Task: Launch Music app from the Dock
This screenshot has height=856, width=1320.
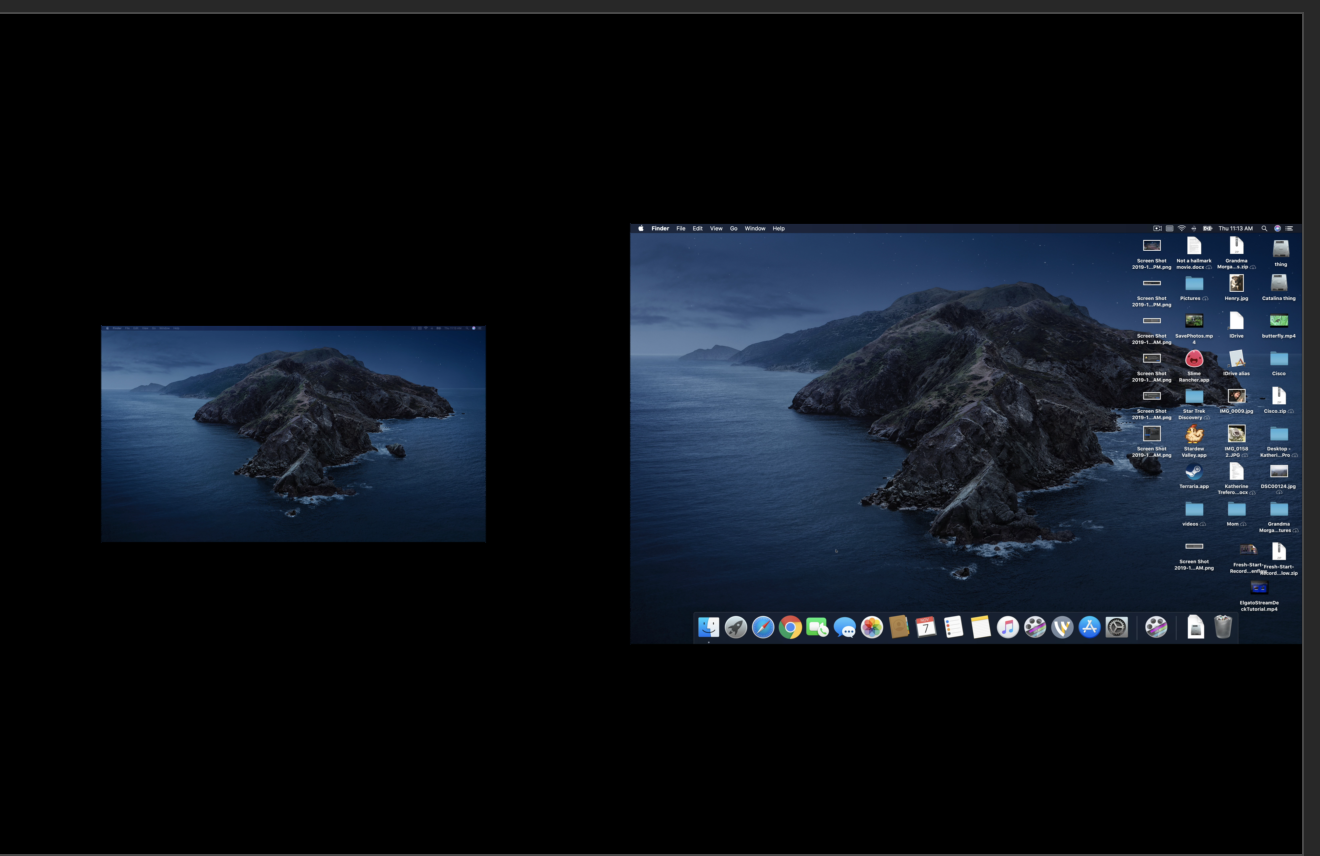Action: pos(1008,627)
